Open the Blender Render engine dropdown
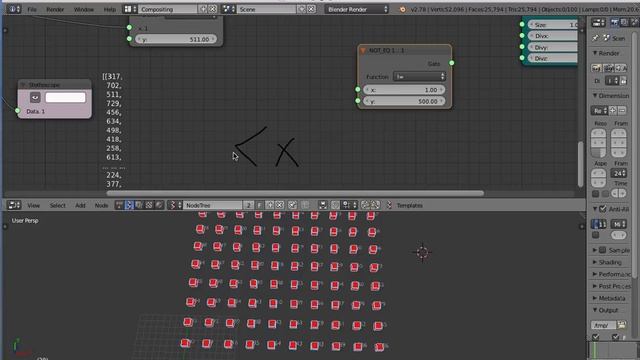This screenshot has width=640, height=360. click(356, 9)
